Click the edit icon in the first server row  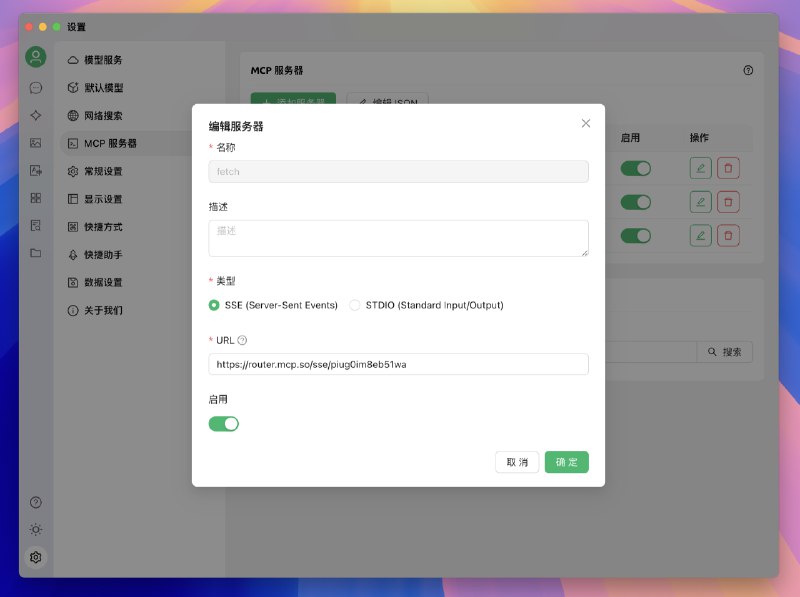click(x=701, y=168)
